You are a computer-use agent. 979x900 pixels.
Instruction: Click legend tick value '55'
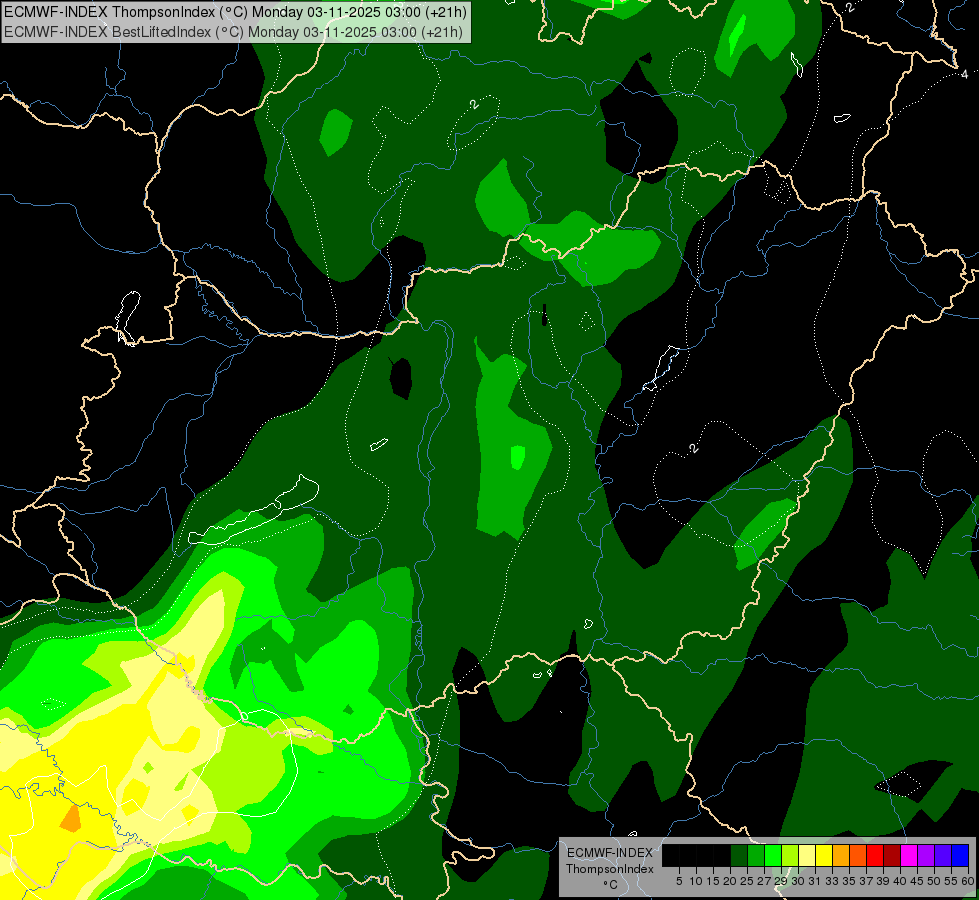pos(952,881)
